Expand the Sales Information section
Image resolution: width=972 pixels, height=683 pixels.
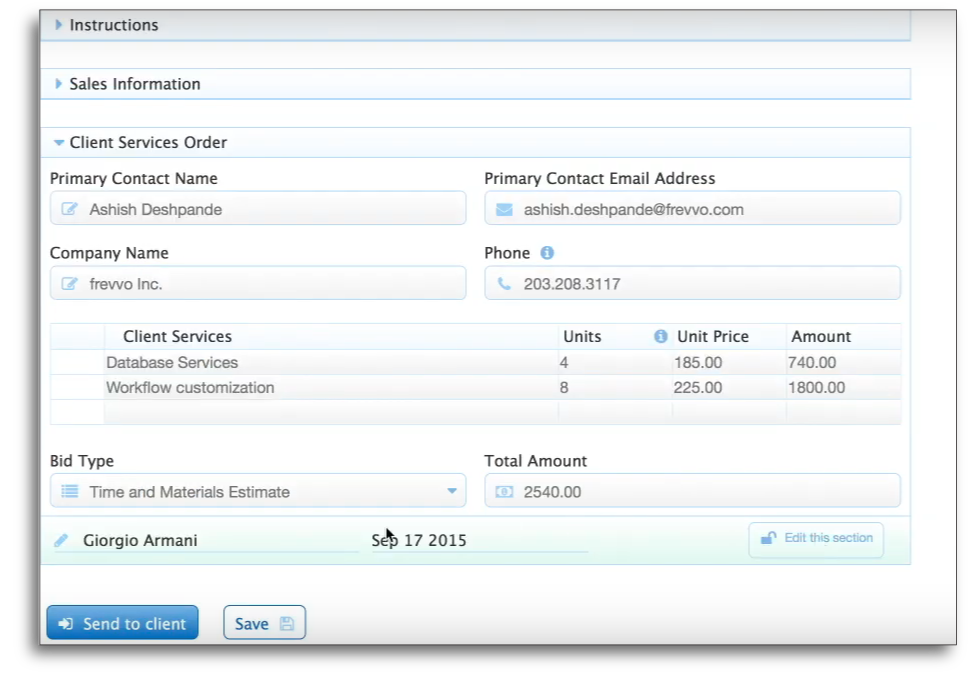[58, 84]
